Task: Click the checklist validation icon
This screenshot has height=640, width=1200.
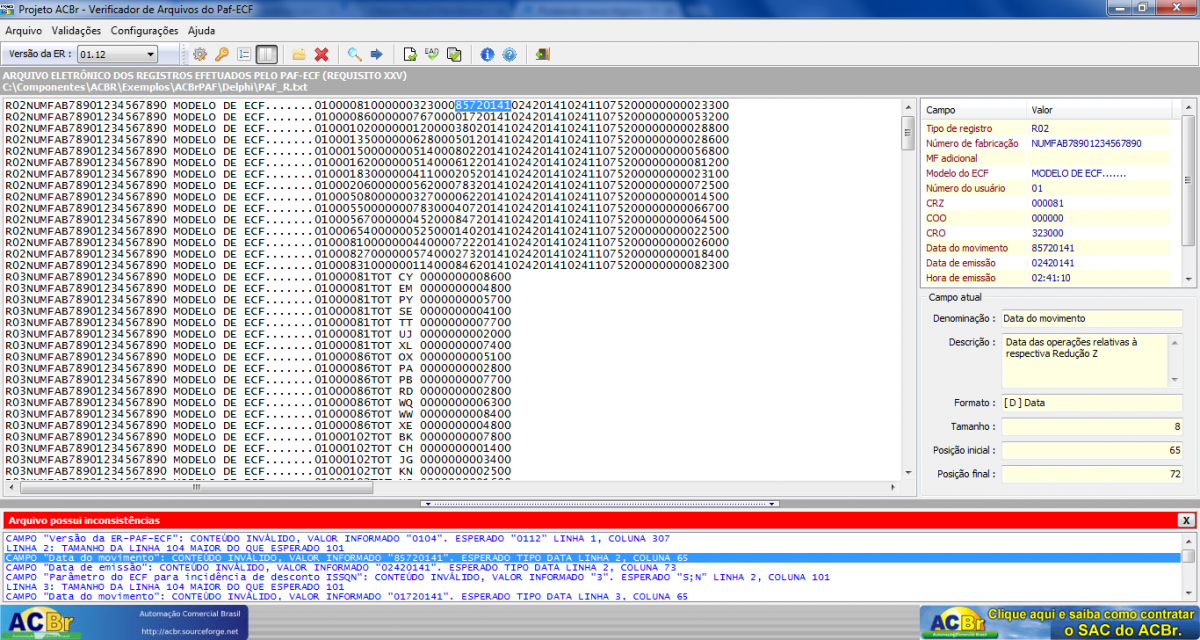Action: tap(454, 54)
